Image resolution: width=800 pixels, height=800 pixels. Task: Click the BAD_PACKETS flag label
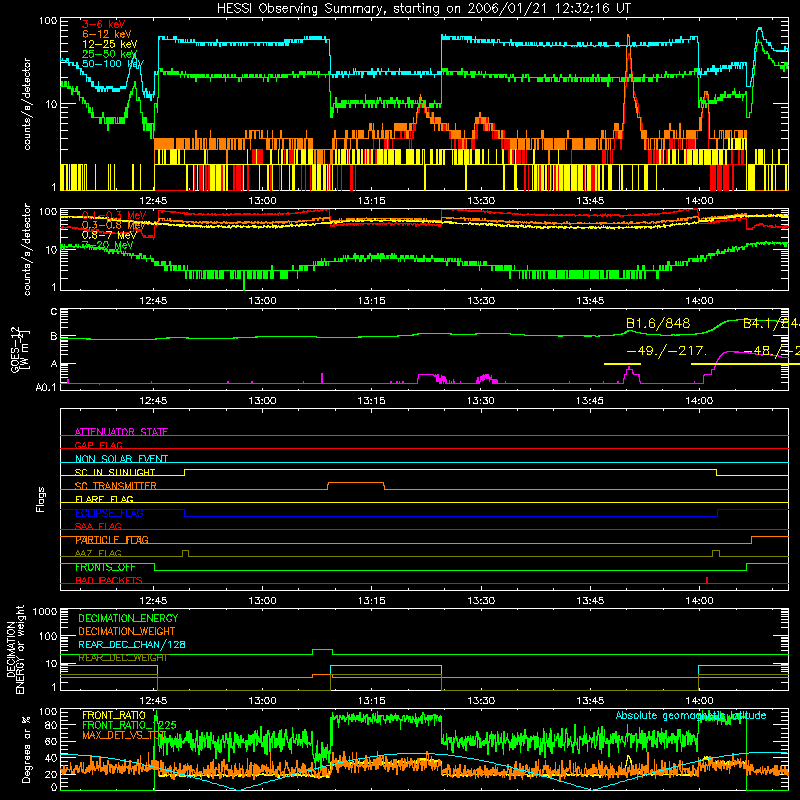pos(109,580)
